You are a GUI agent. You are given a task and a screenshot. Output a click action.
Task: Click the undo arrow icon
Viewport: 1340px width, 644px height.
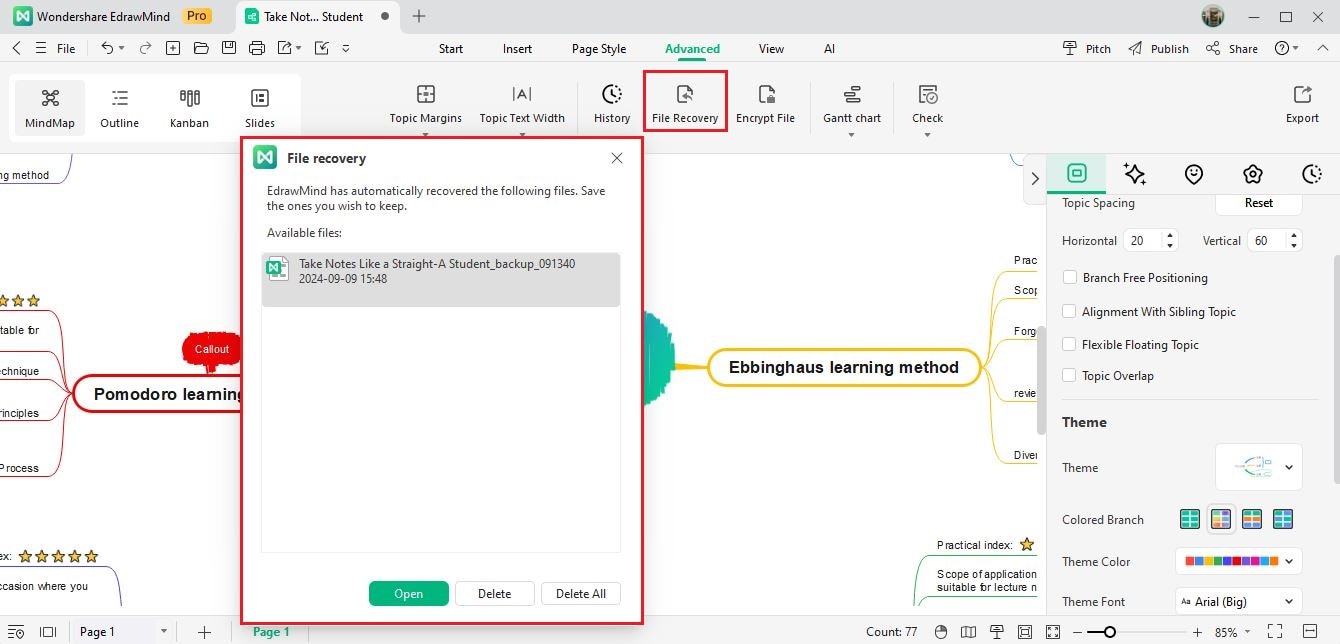pos(107,48)
